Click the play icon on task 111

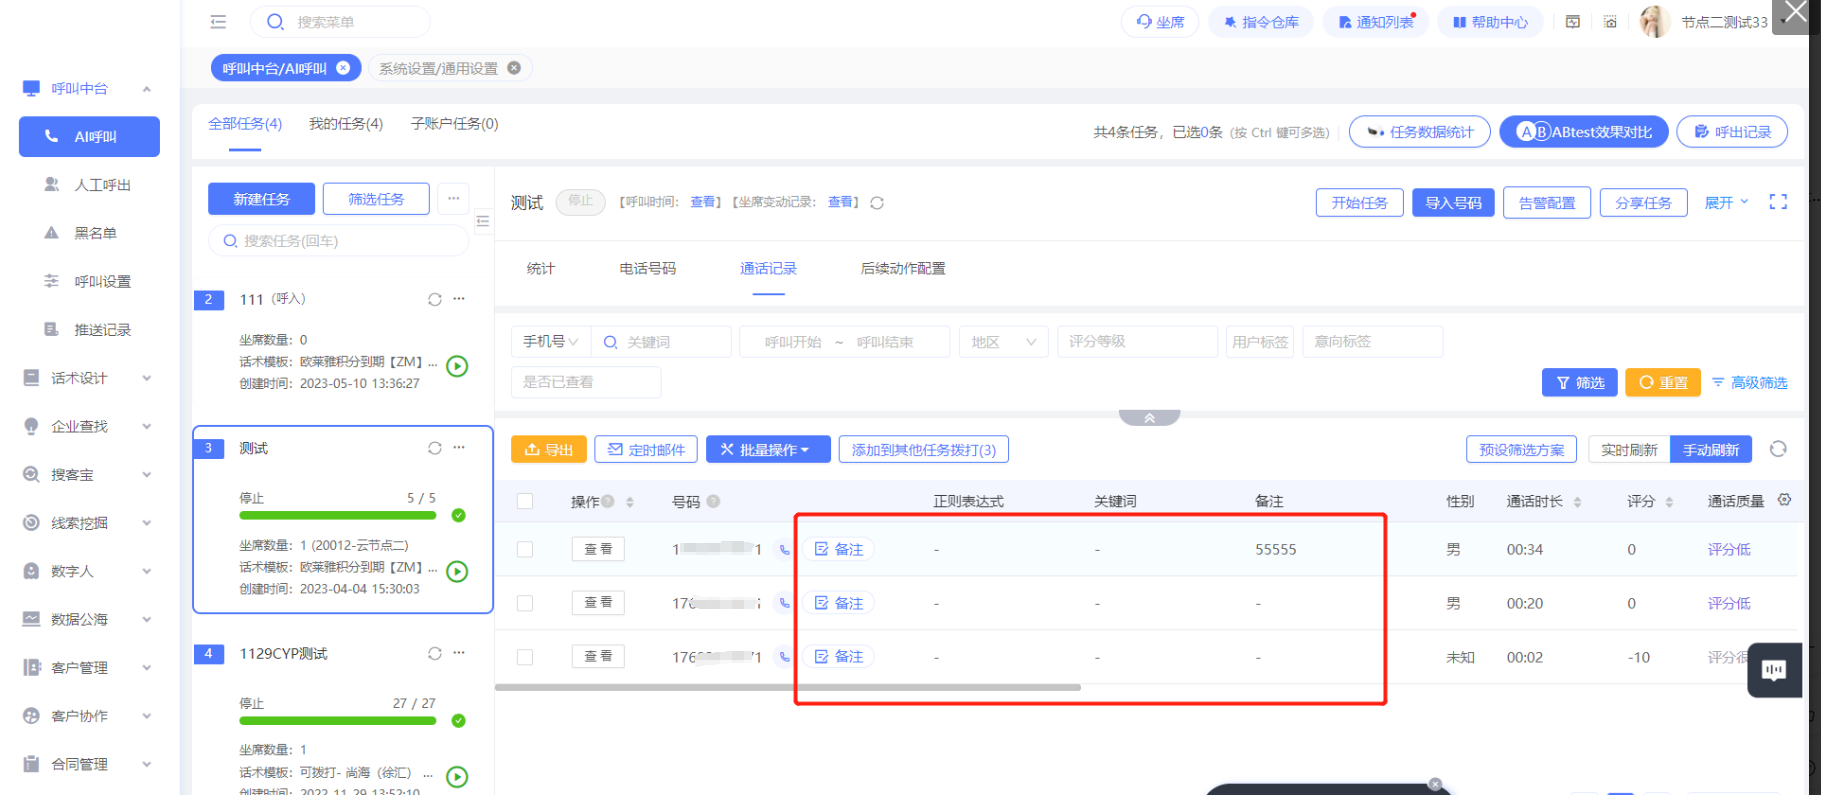point(457,366)
